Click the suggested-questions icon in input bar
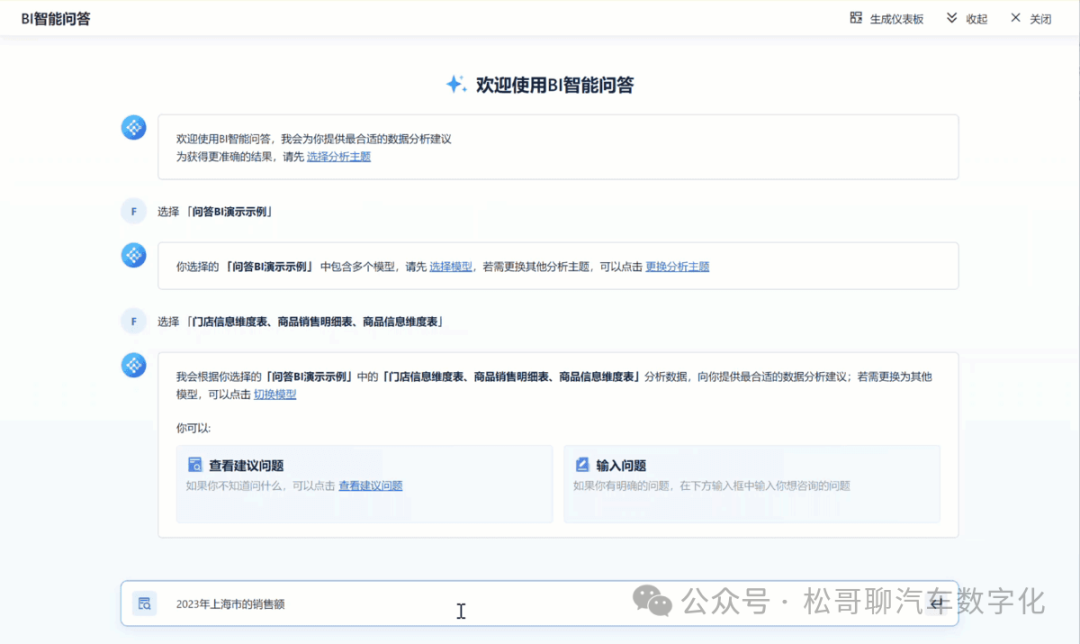 [x=144, y=603]
